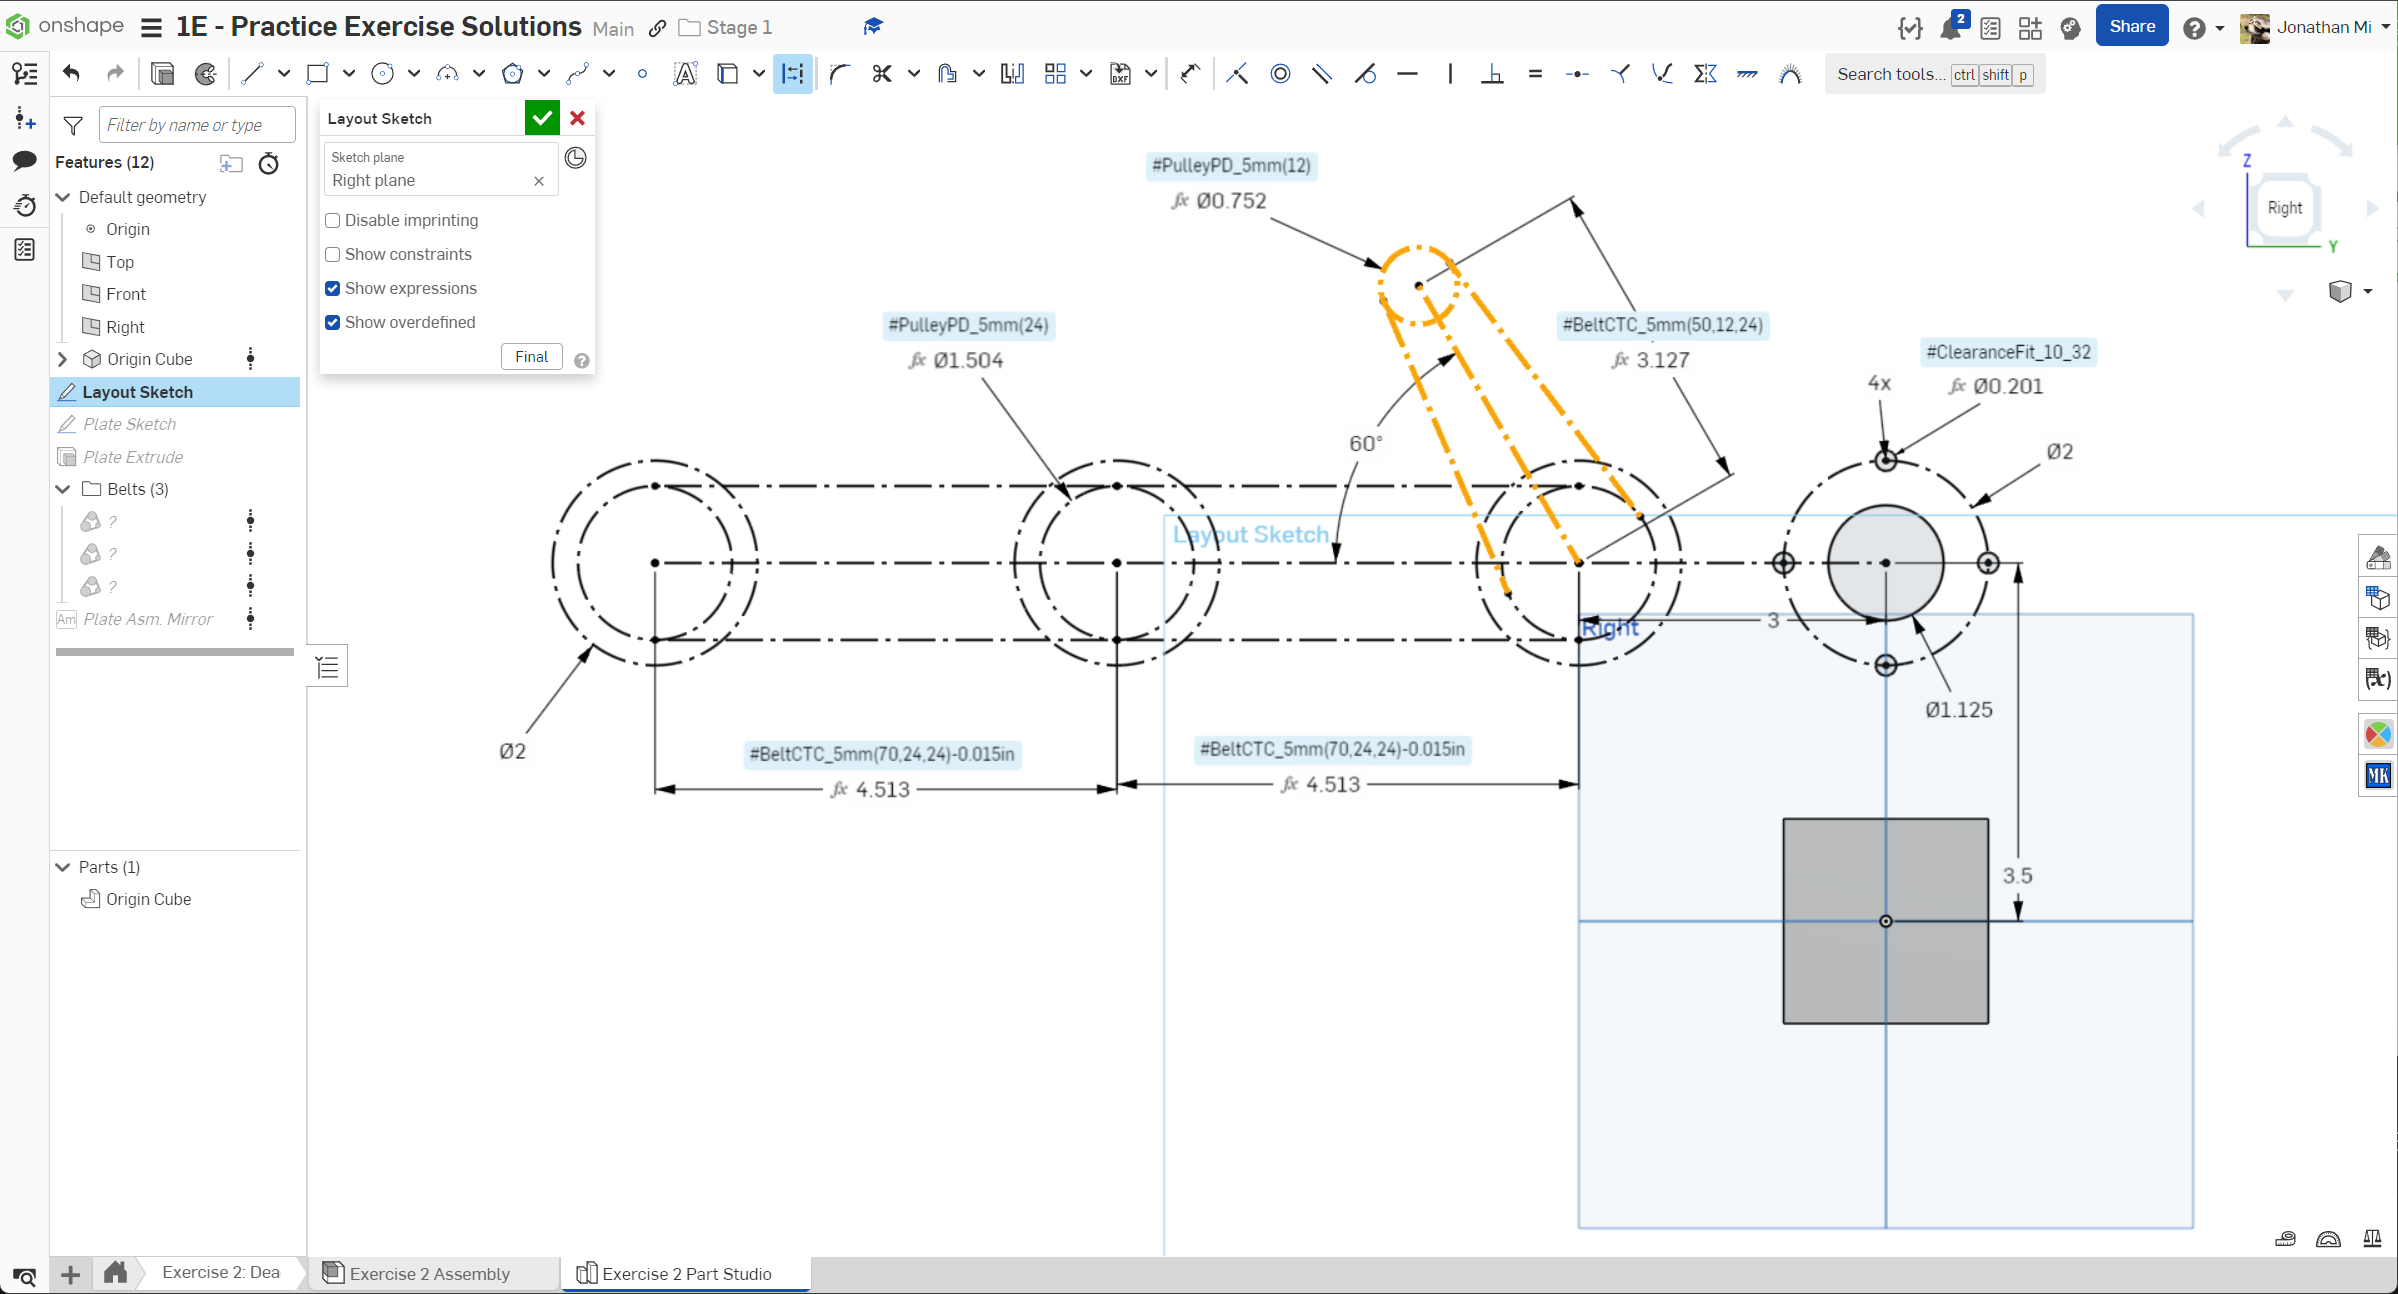2398x1294 pixels.
Task: Click the Text sketch tool
Action: pos(685,74)
